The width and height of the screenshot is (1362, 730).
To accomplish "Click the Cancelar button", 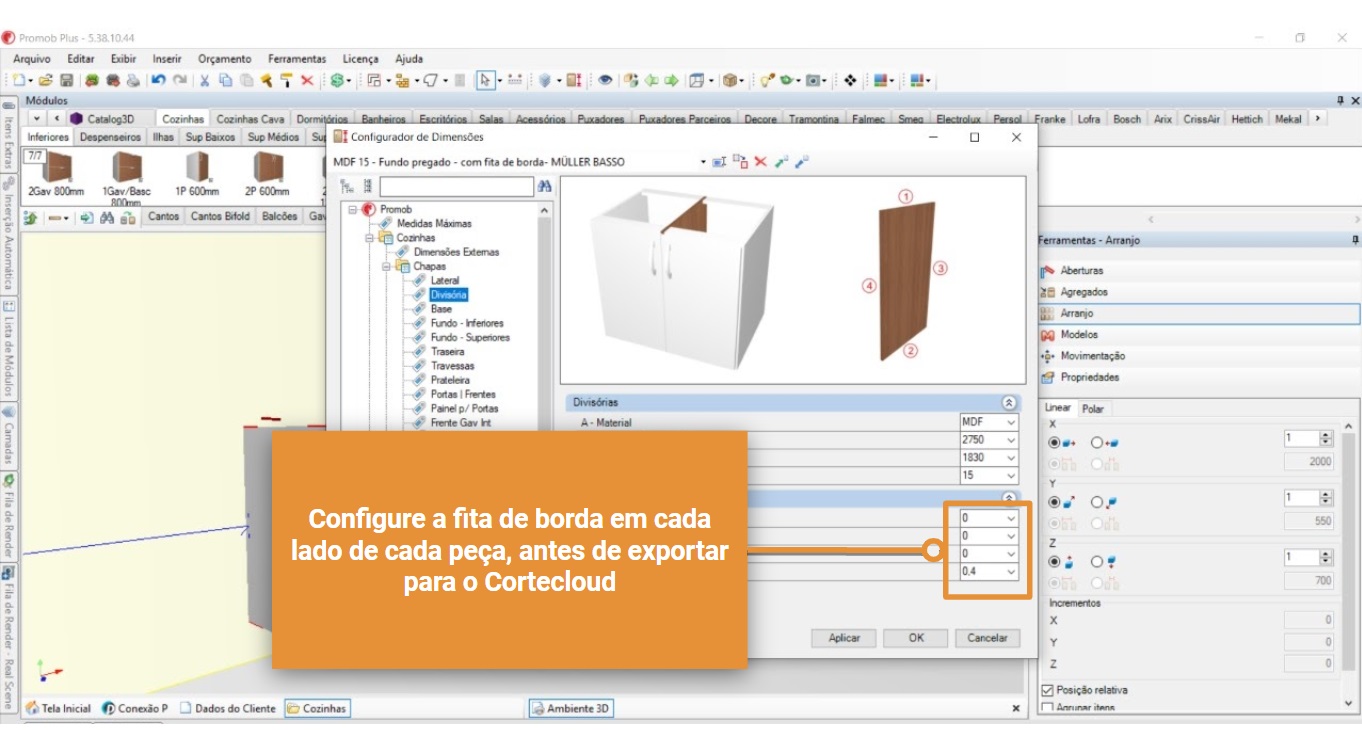I will tap(988, 638).
